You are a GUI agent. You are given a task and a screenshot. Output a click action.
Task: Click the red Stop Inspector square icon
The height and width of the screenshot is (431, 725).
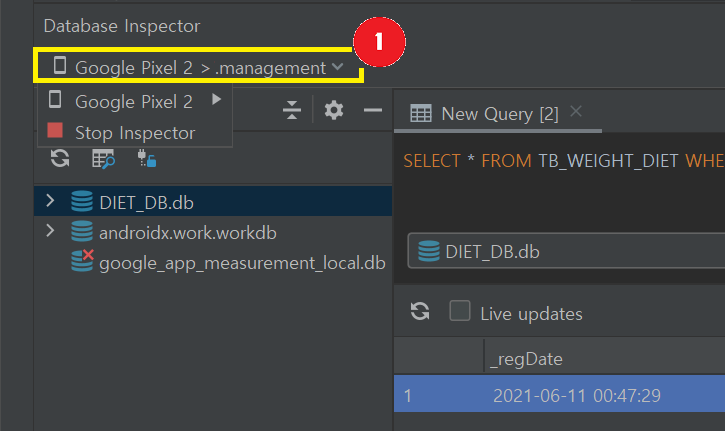[56, 131]
